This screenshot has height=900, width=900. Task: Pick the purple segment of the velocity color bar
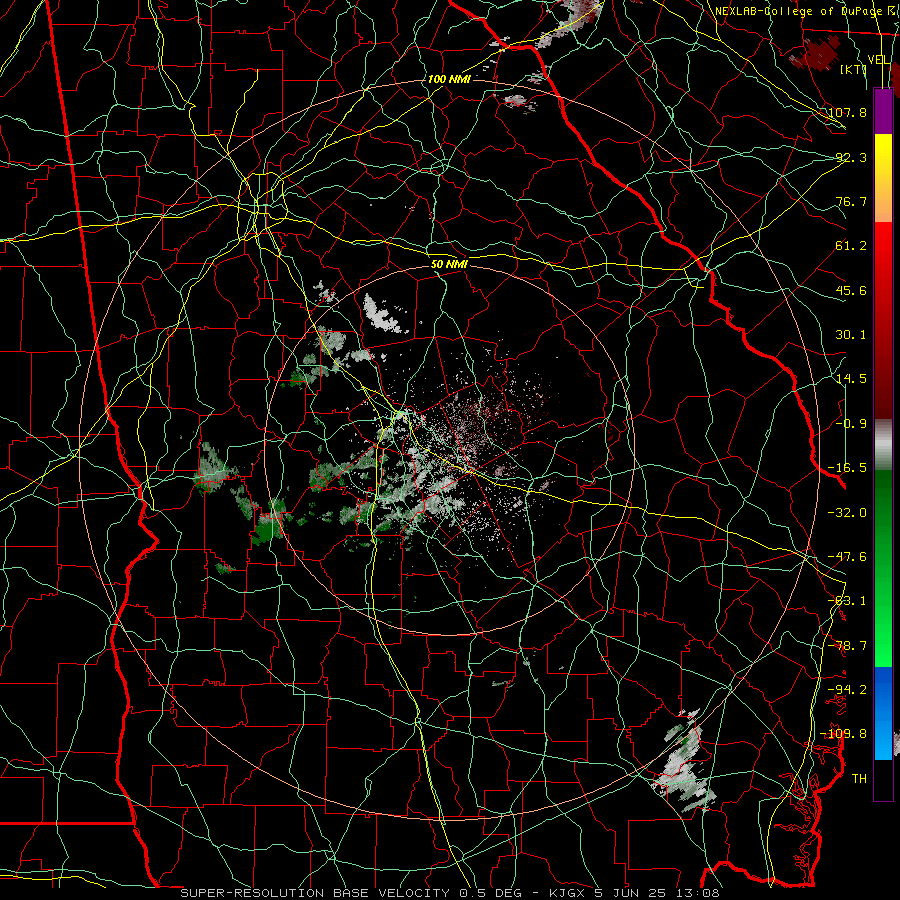(x=883, y=111)
